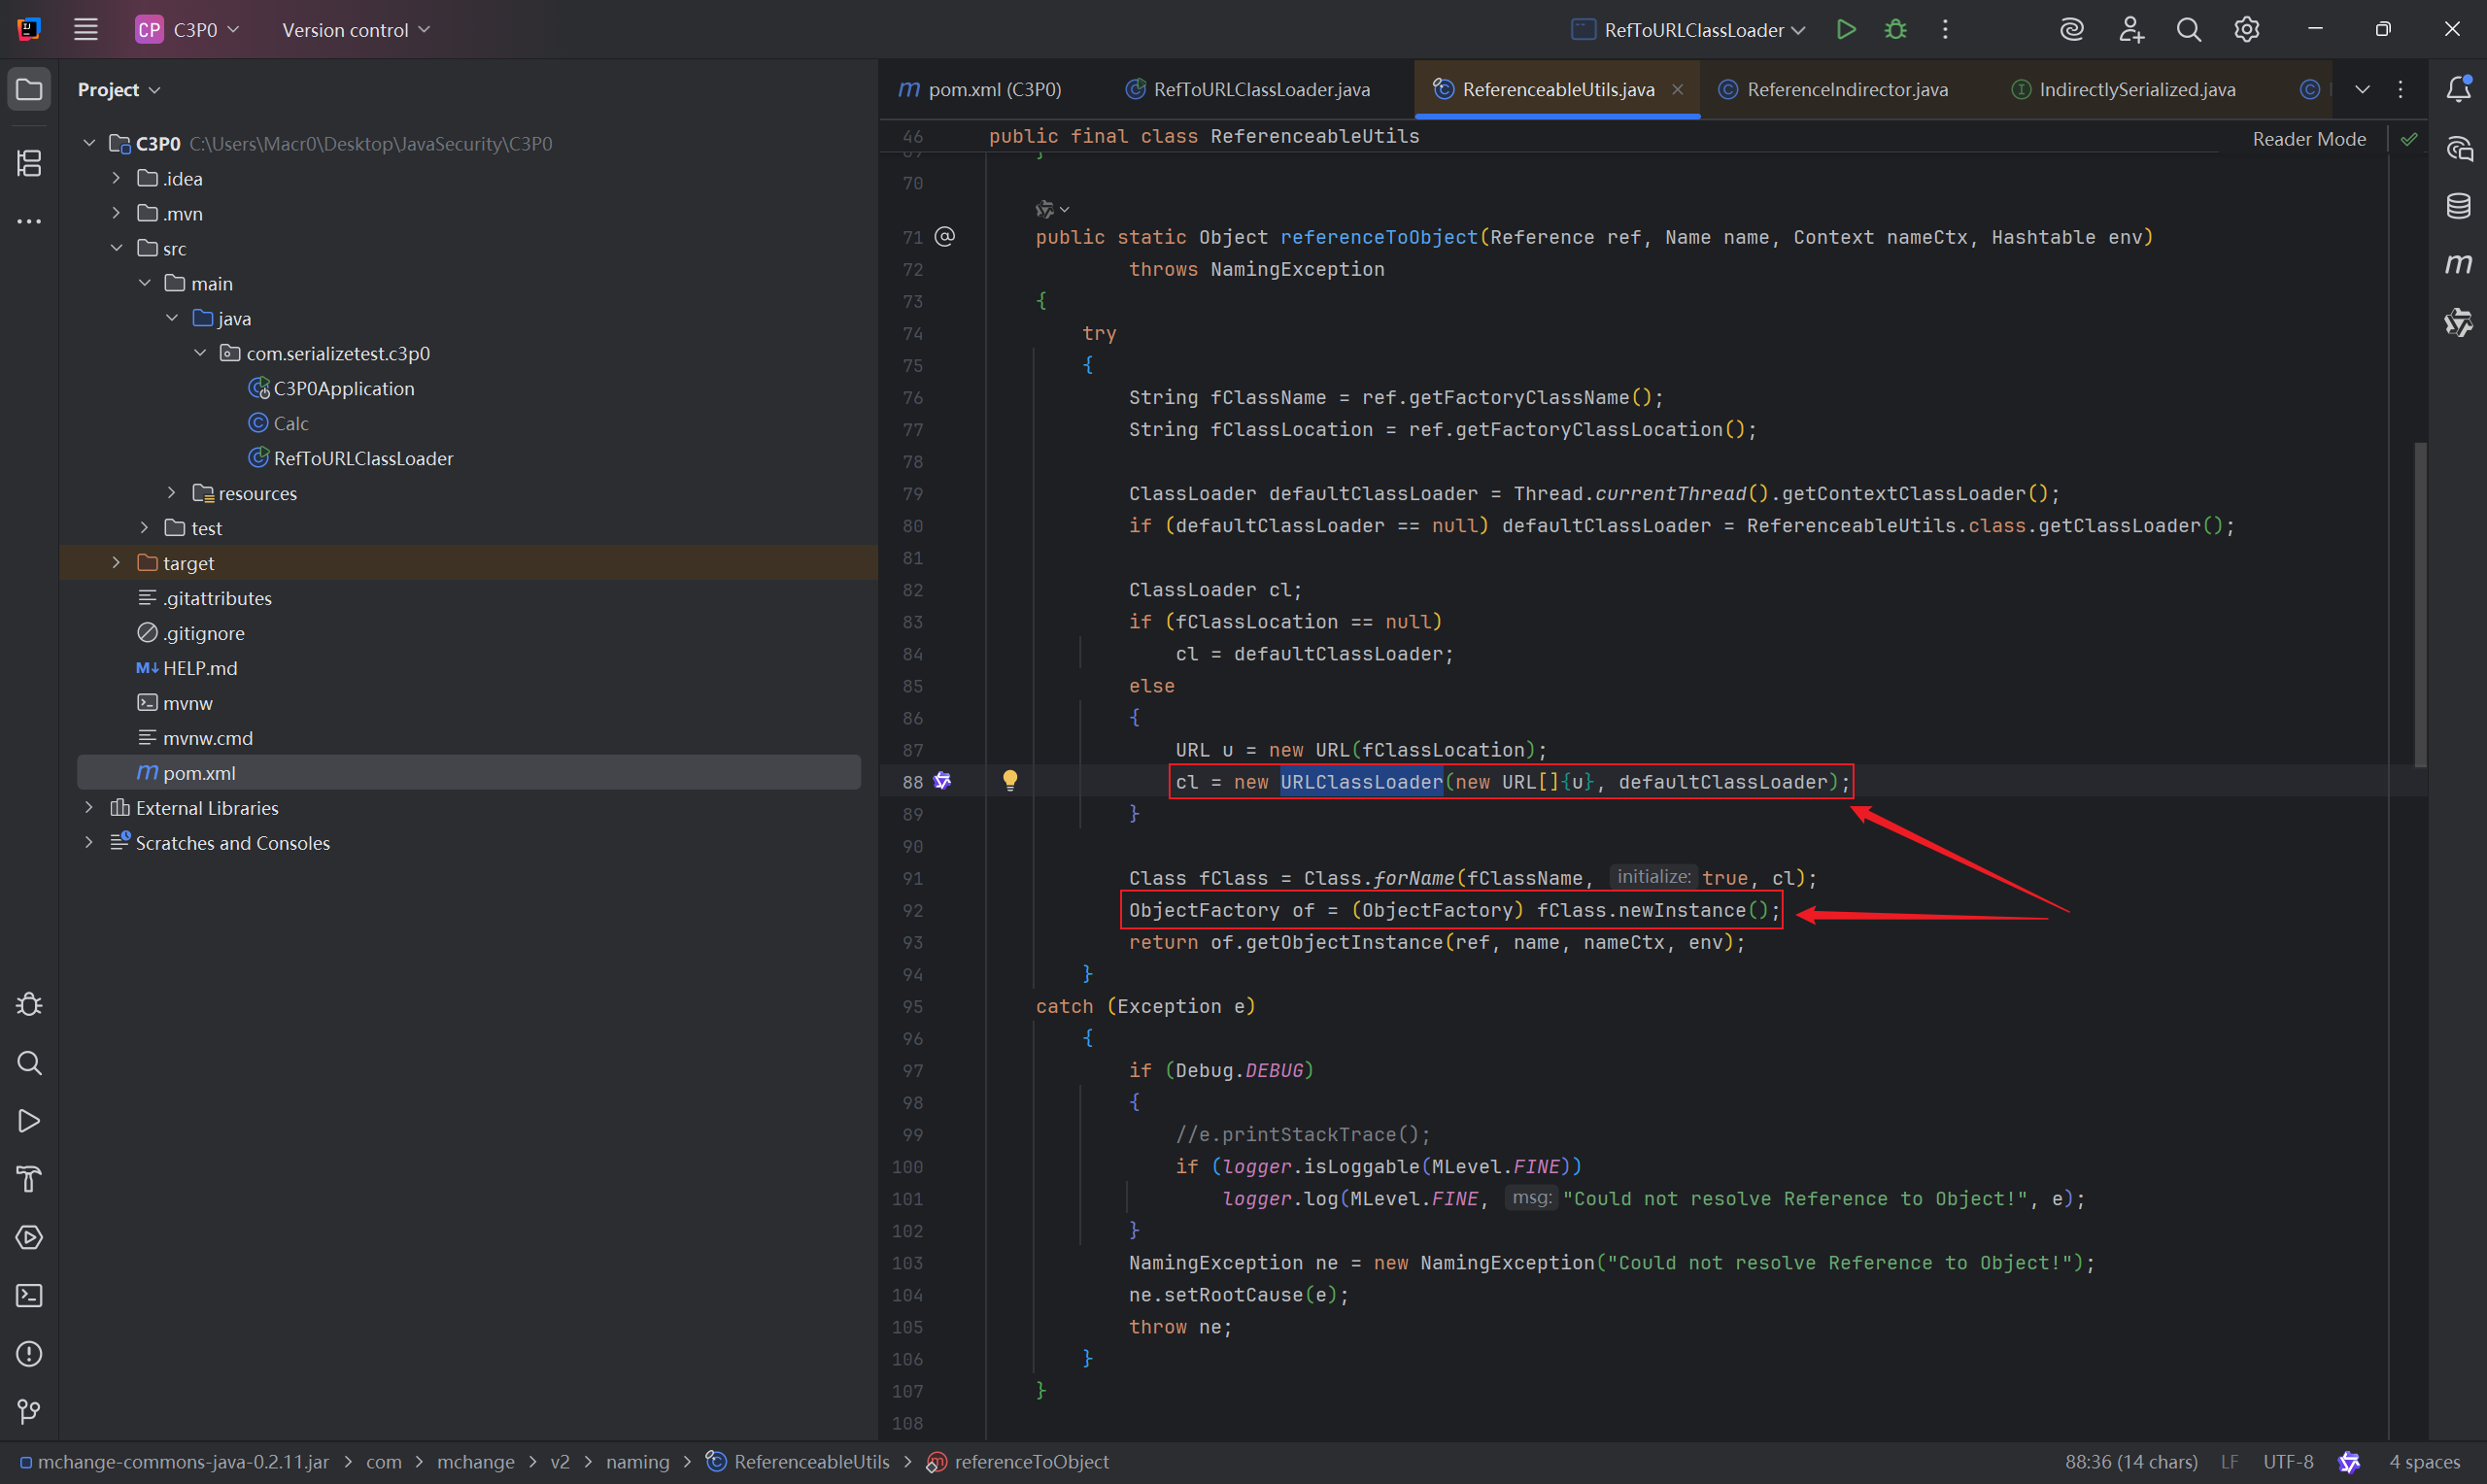Expand the .idea folder
The image size is (2487, 1484).
(x=116, y=178)
